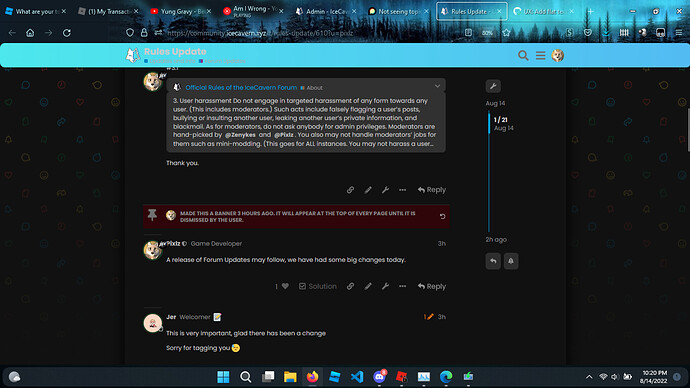Jump to '2h ago' at timeline bottom
The image size is (690, 388).
[x=496, y=239]
